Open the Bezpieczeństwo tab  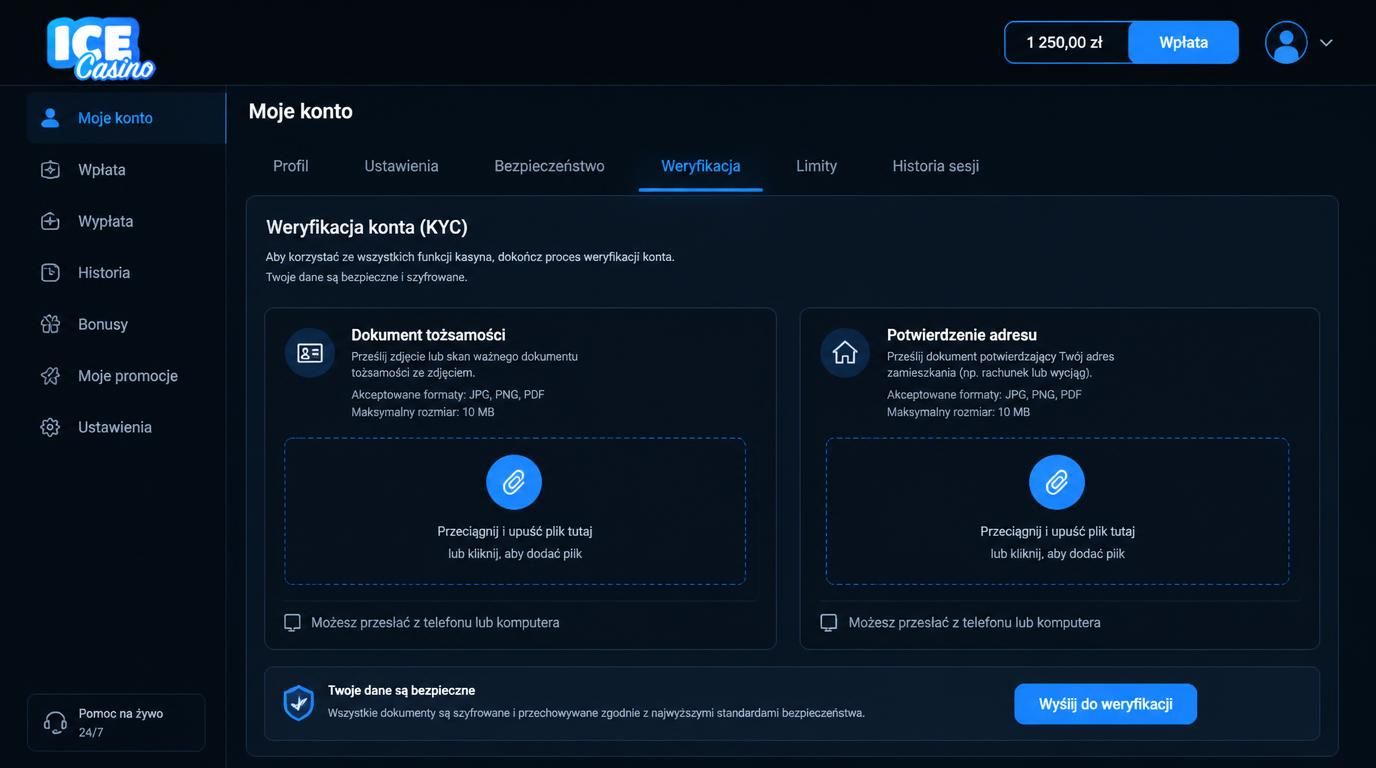point(549,166)
